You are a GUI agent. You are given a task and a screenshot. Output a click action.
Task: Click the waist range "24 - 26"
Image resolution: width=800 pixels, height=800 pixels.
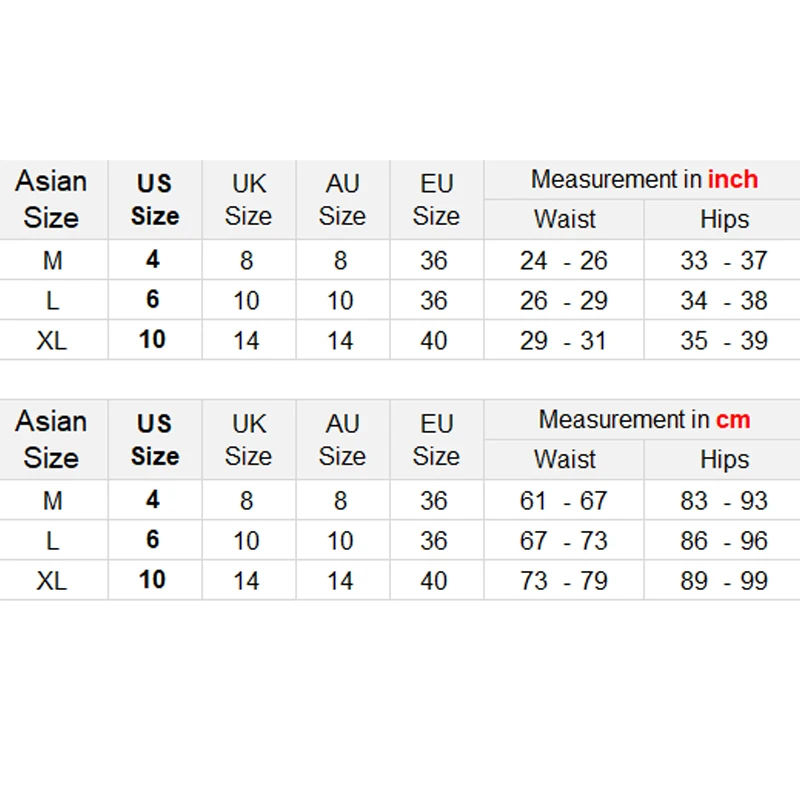point(563,261)
